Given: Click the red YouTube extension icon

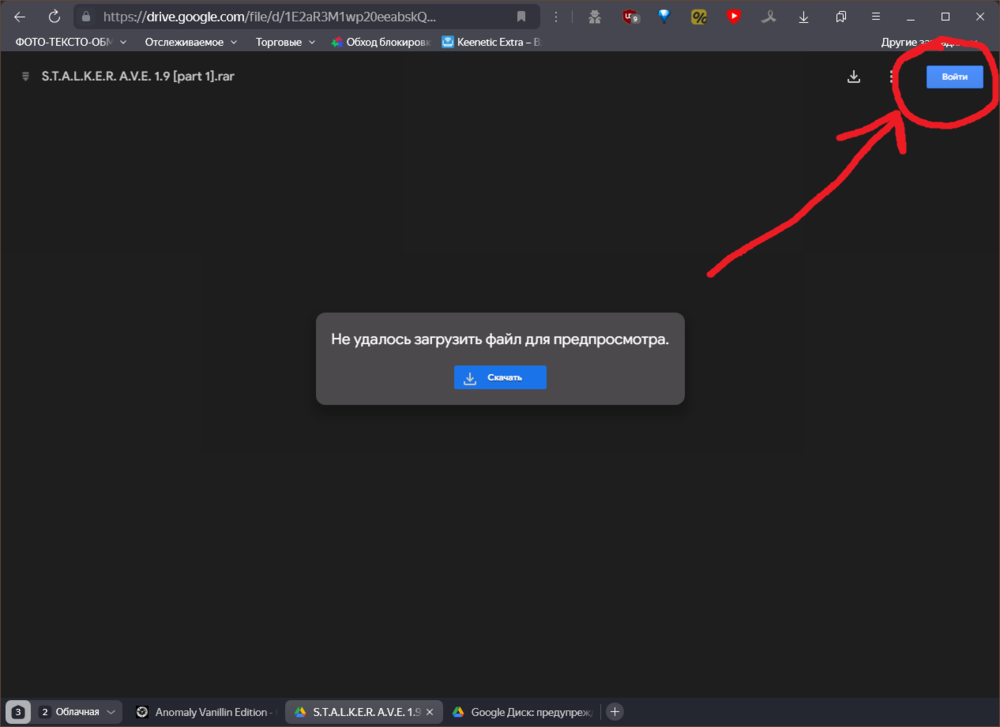Looking at the screenshot, I should pos(734,17).
